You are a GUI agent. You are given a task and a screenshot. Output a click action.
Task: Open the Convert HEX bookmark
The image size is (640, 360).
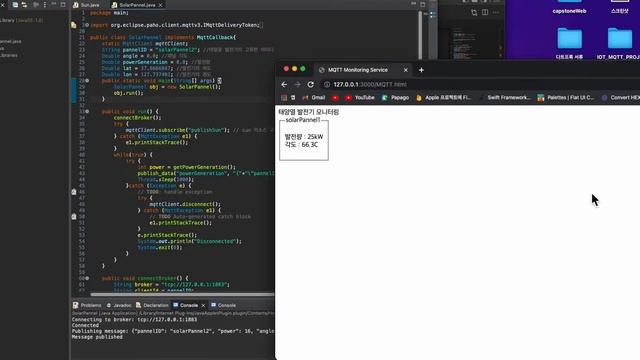(x=620, y=98)
